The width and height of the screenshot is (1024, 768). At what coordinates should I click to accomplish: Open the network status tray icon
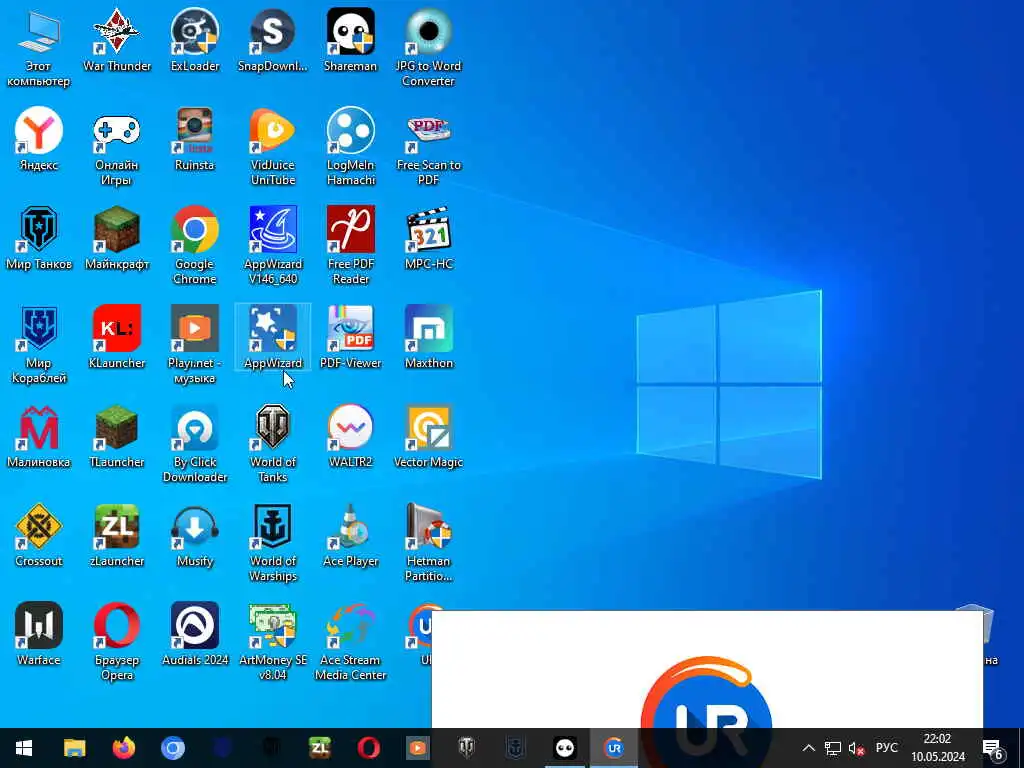[833, 748]
